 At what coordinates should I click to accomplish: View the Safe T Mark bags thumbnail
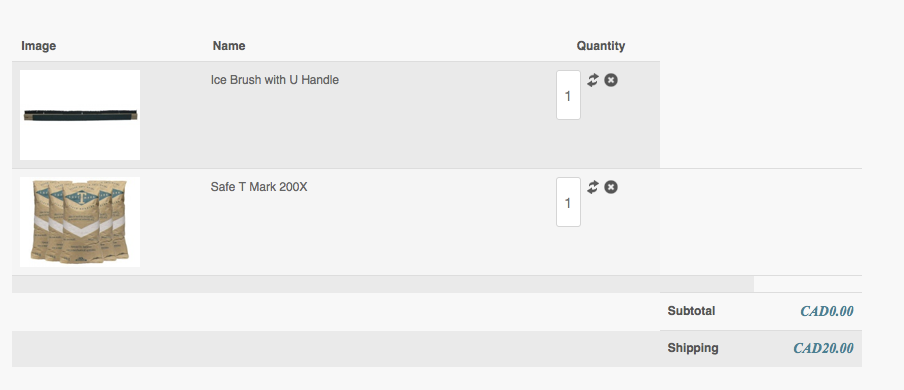point(80,222)
